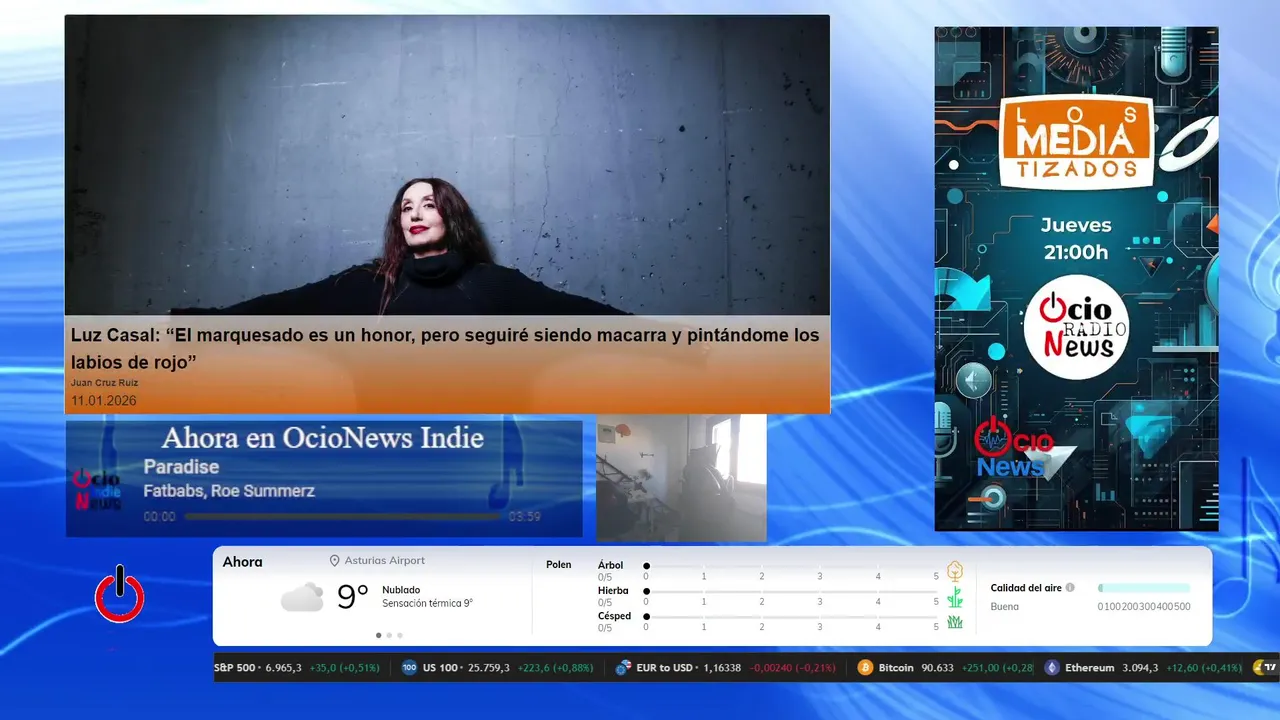The image size is (1280, 720).
Task: Click the Calidad del aire label
Action: [1026, 588]
